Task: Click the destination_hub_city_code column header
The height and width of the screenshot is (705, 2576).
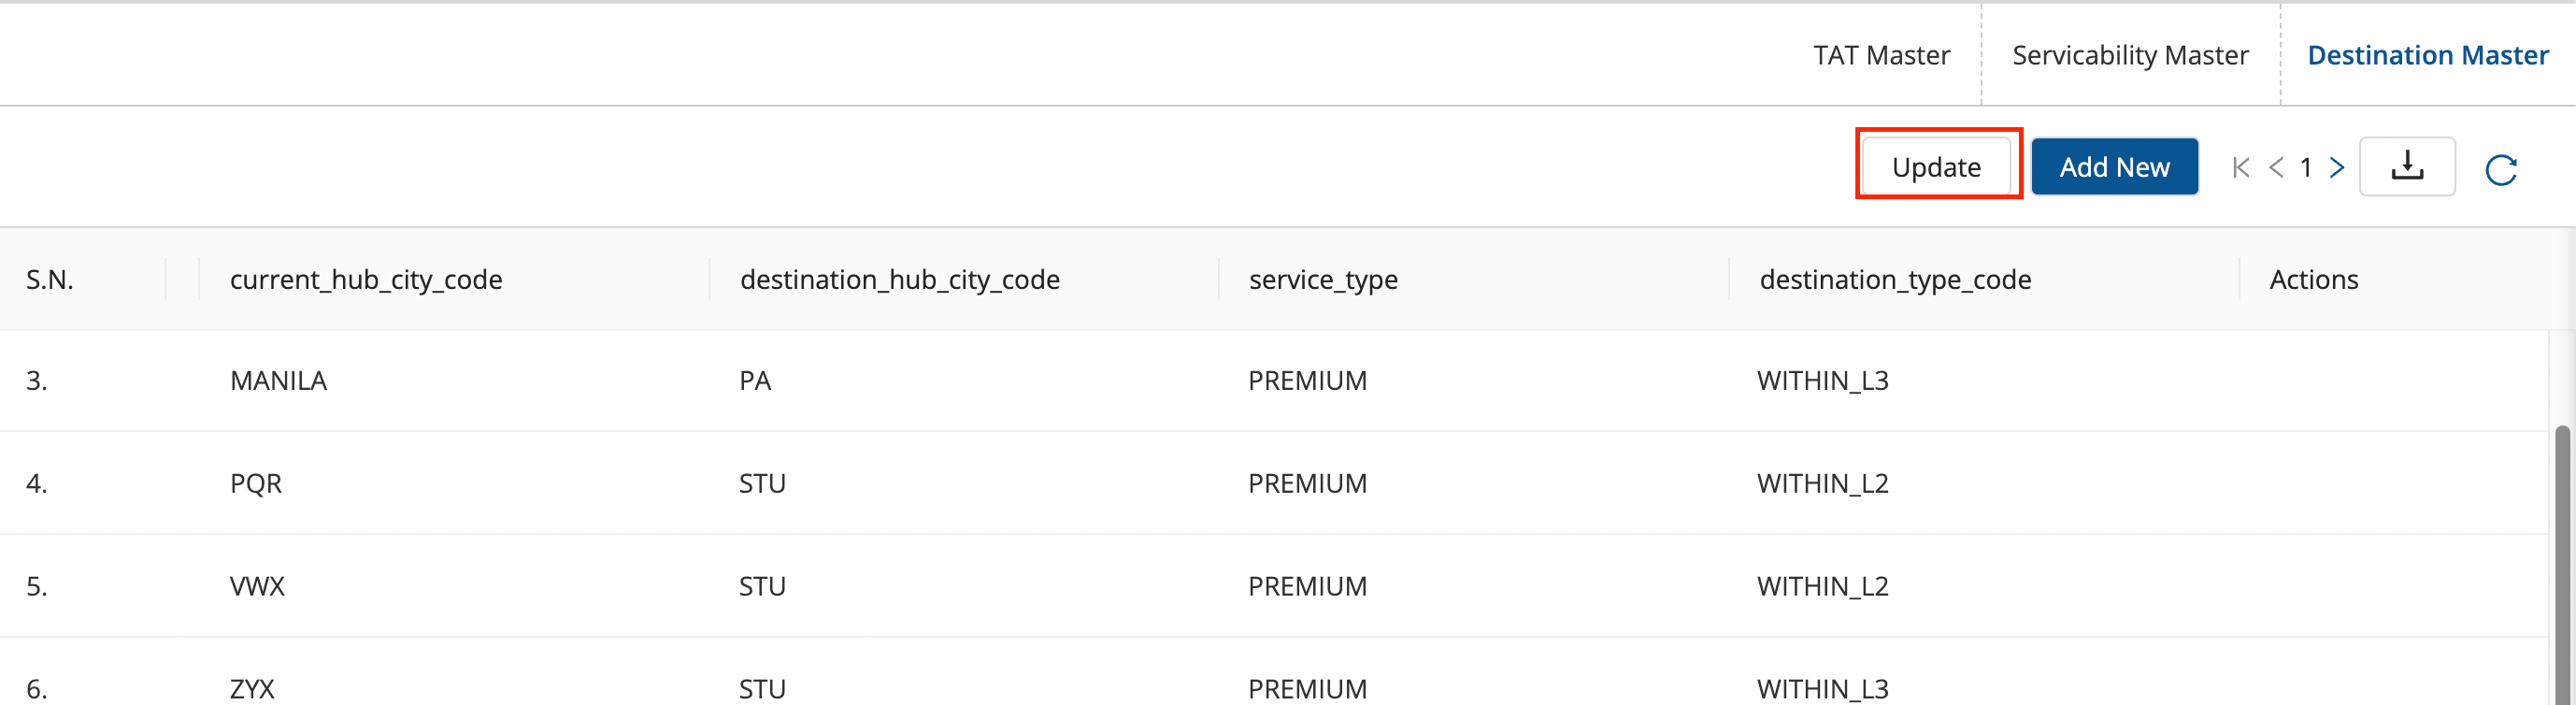Action: pyautogui.click(x=899, y=279)
